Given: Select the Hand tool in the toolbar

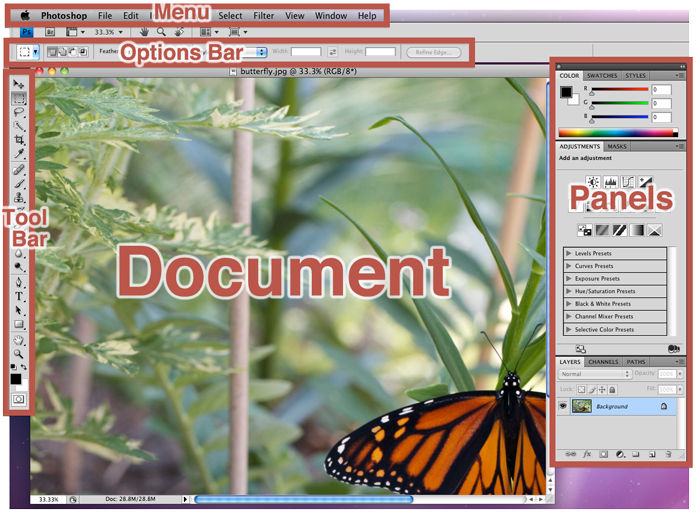Looking at the screenshot, I should [x=18, y=340].
